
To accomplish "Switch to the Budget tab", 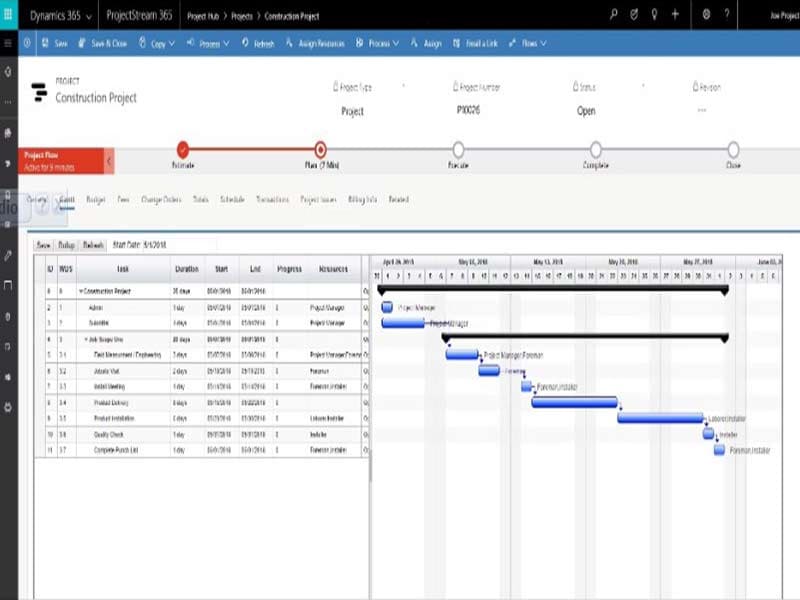I will (96, 200).
